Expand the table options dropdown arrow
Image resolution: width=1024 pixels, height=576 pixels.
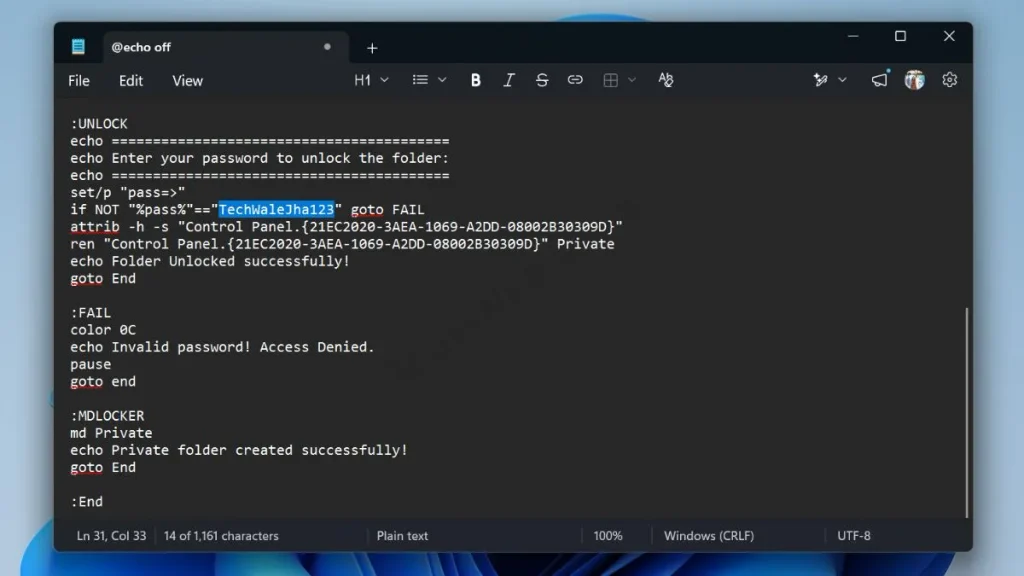click(x=632, y=80)
